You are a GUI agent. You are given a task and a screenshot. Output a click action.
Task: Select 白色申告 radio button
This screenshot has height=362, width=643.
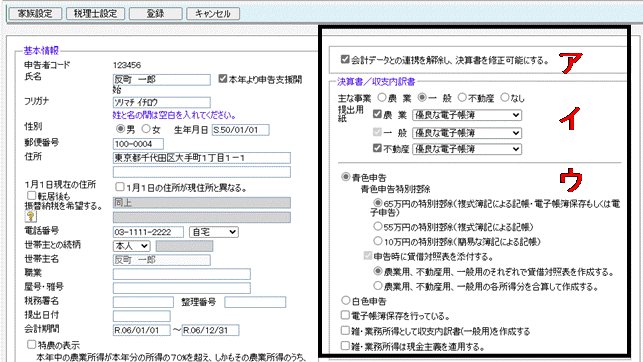[346, 301]
